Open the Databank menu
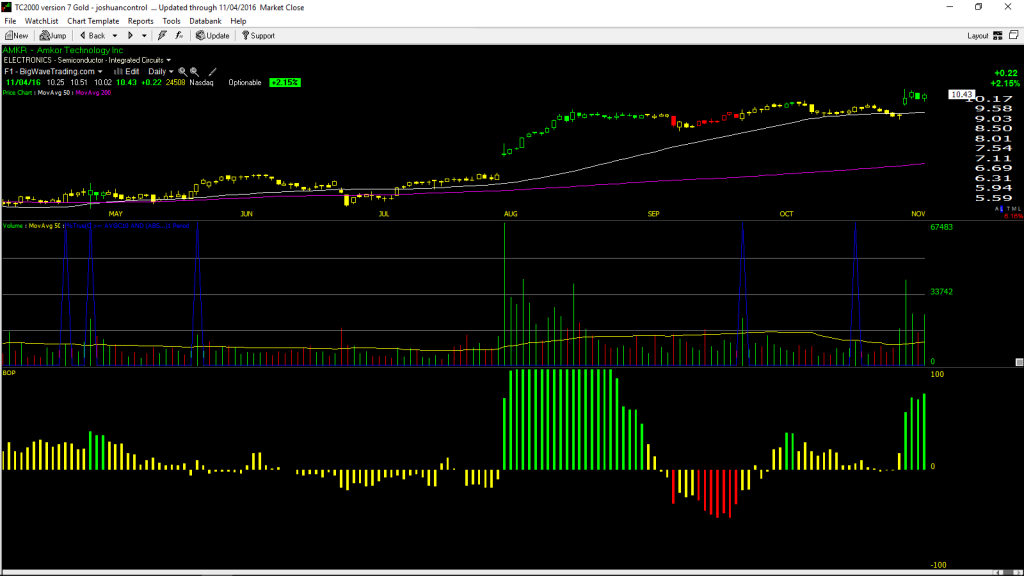Image resolution: width=1024 pixels, height=576 pixels. (205, 21)
